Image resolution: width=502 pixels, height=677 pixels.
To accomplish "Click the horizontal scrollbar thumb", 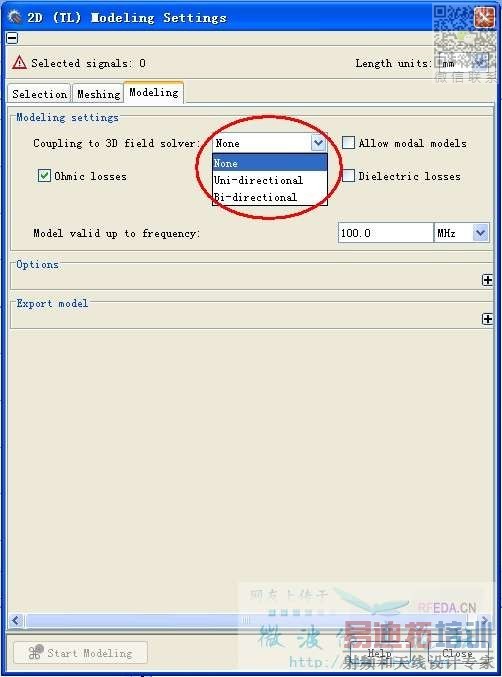I will click(x=245, y=621).
